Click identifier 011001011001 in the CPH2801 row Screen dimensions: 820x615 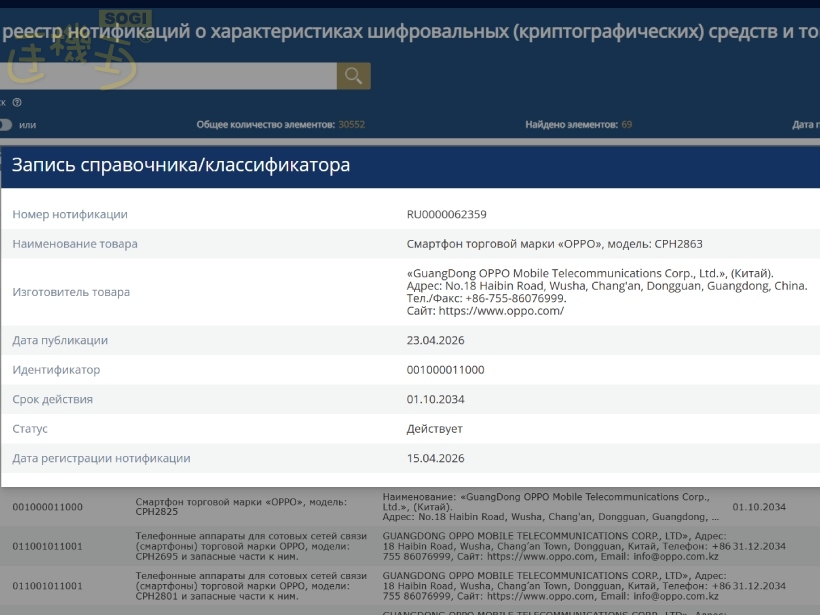point(48,586)
